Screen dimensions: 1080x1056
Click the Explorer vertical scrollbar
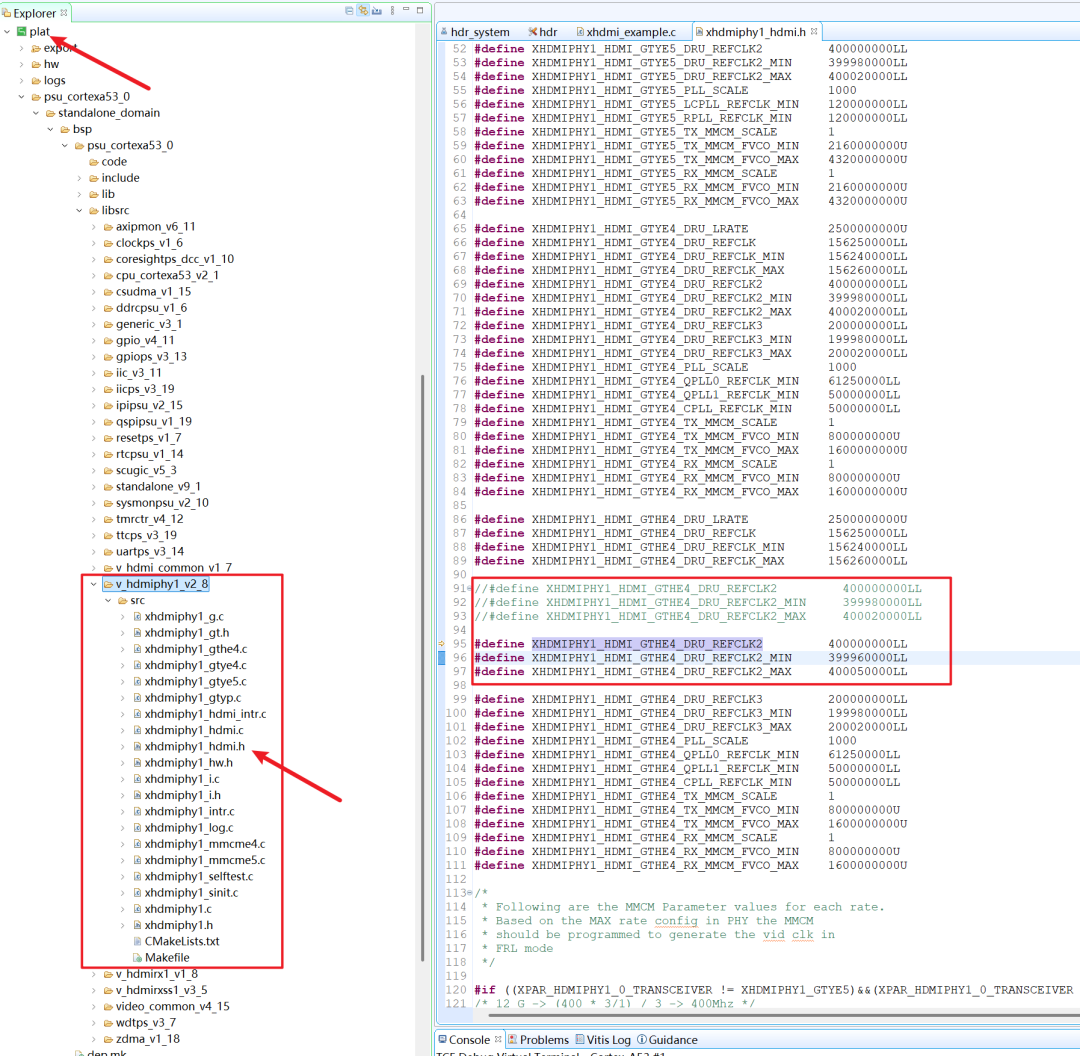(422, 600)
